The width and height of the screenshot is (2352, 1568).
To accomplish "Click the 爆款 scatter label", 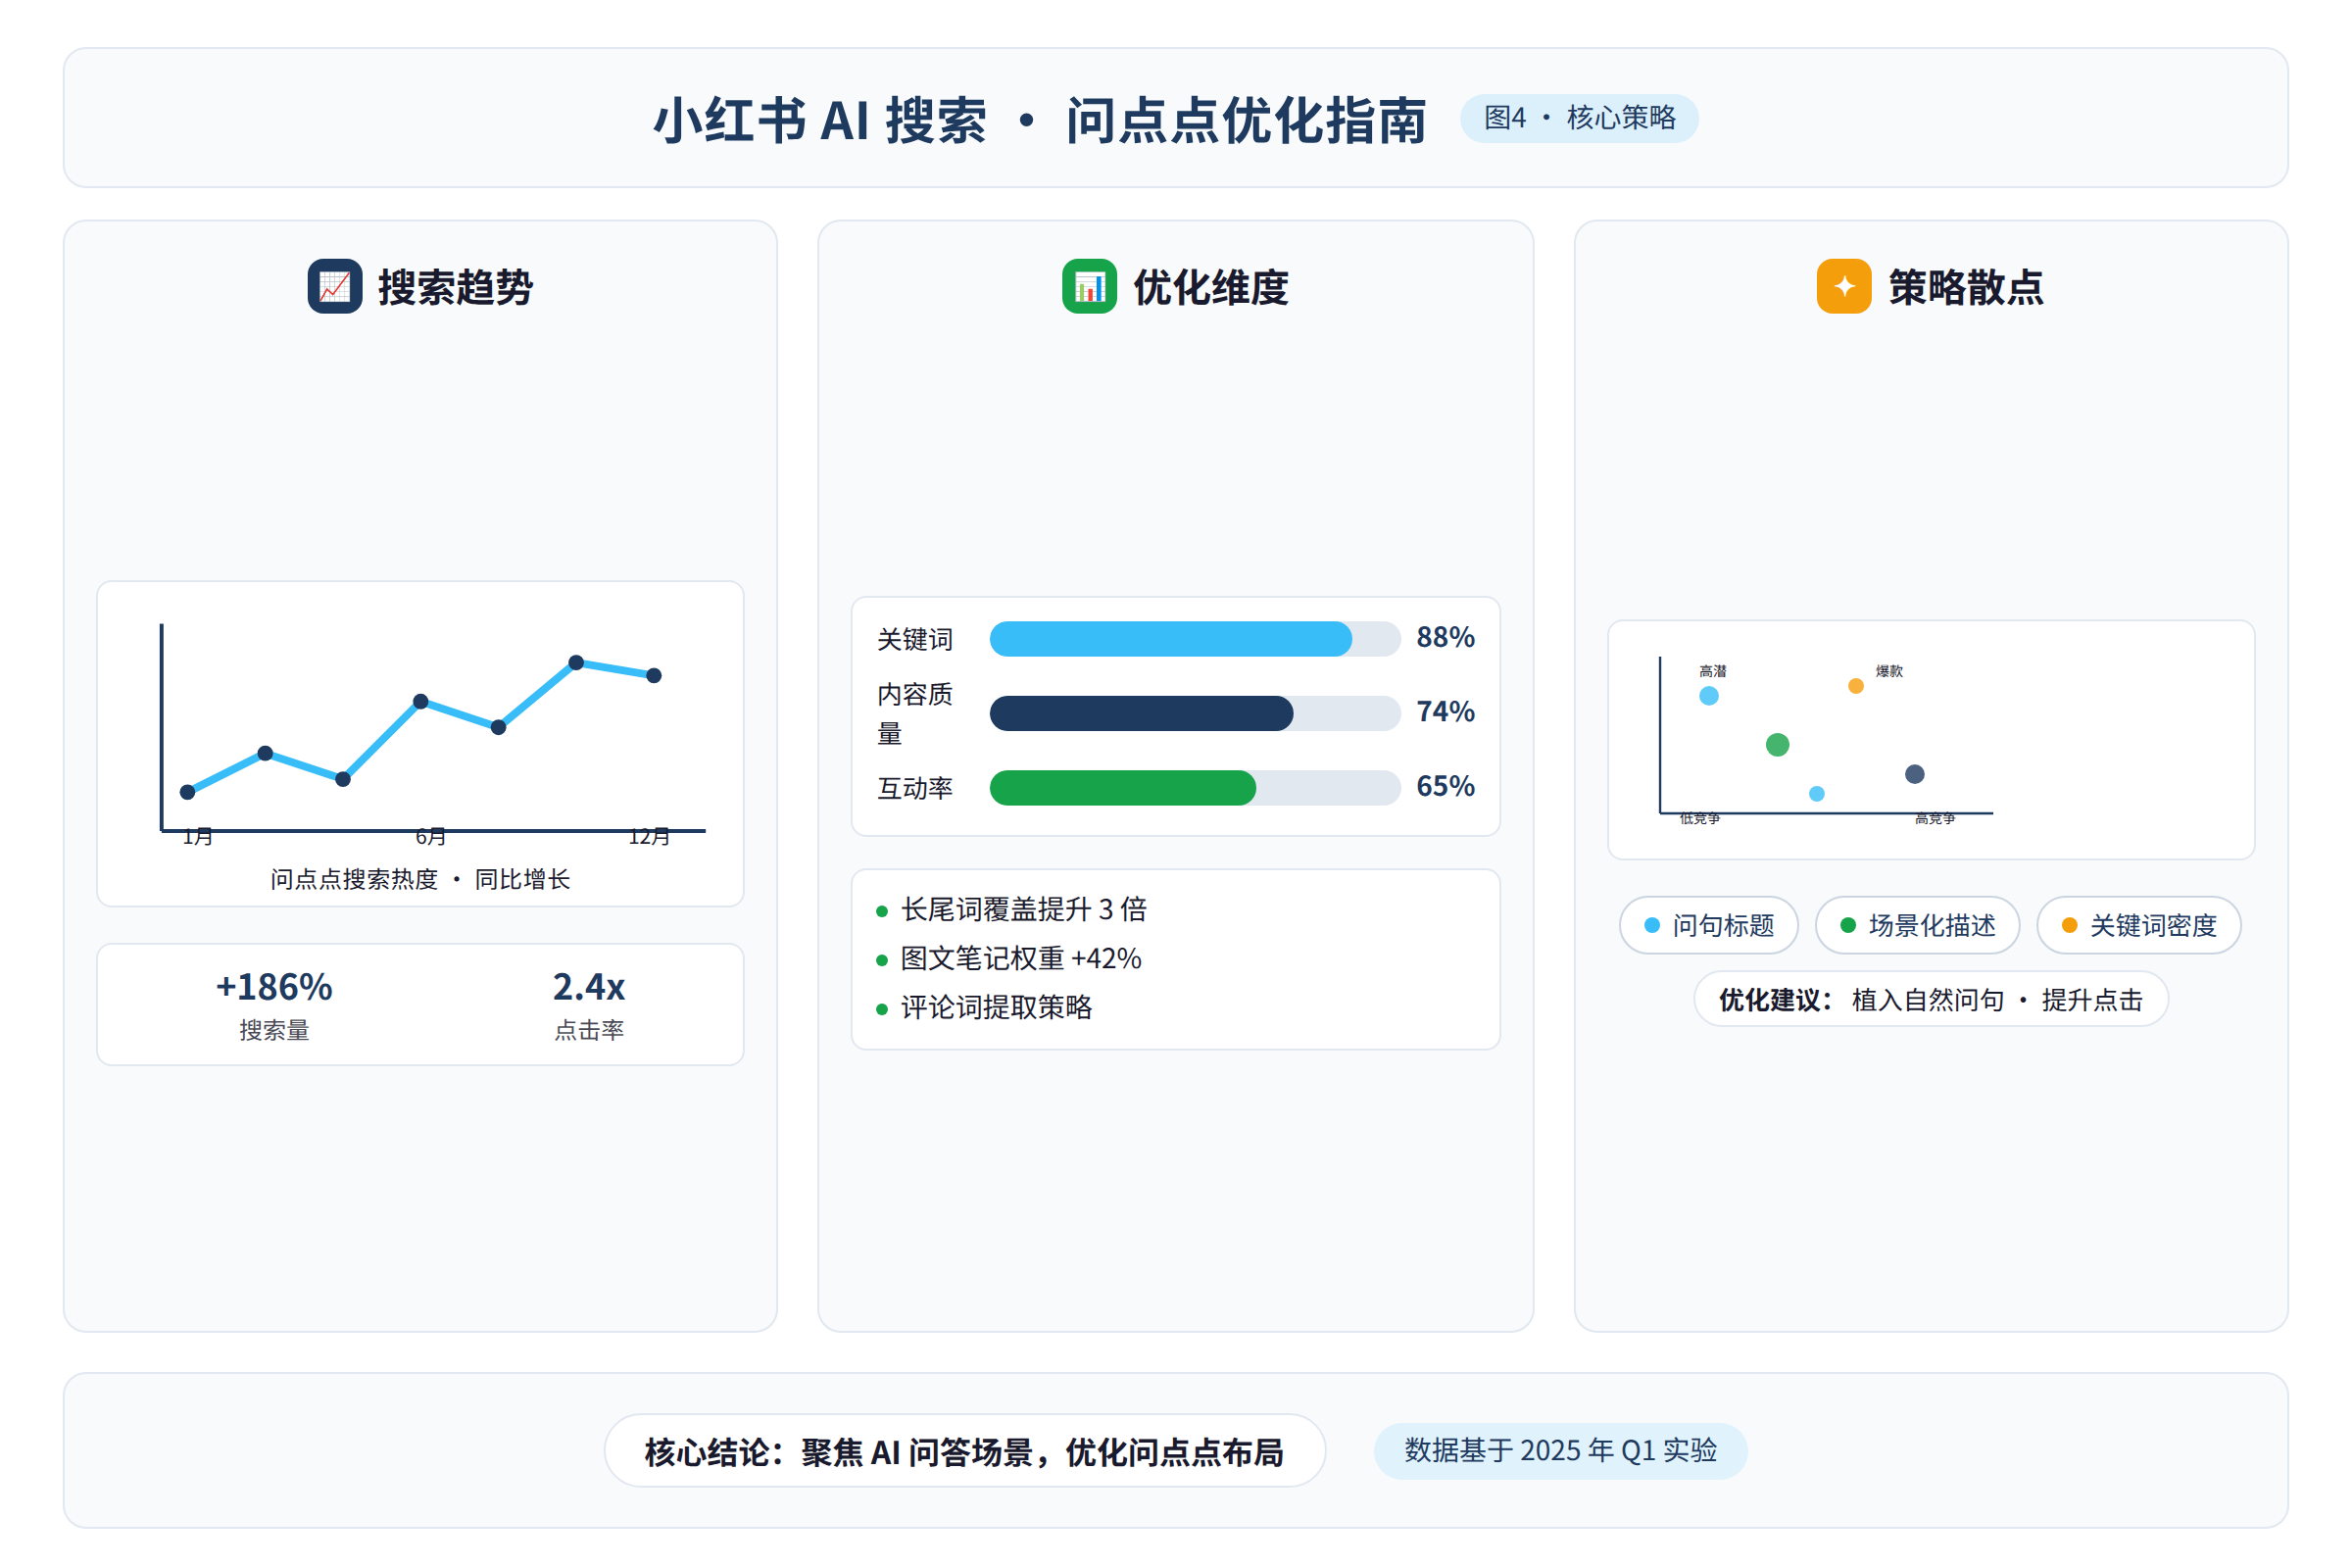I will tap(1889, 671).
